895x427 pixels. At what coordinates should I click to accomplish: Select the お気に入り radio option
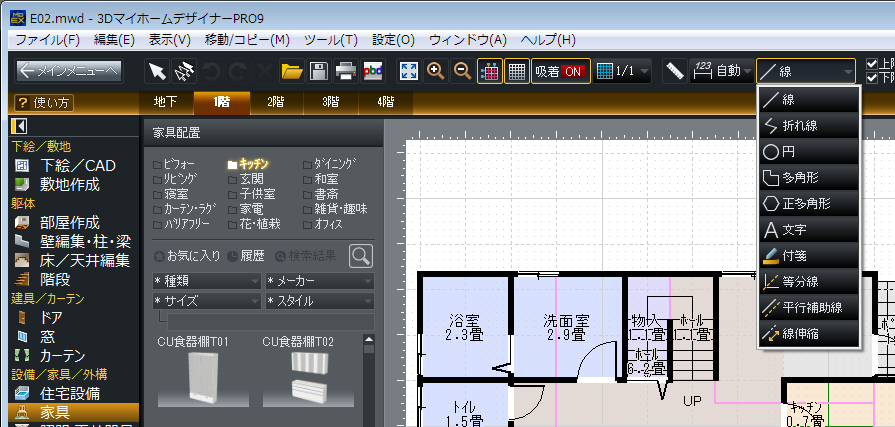click(x=186, y=255)
